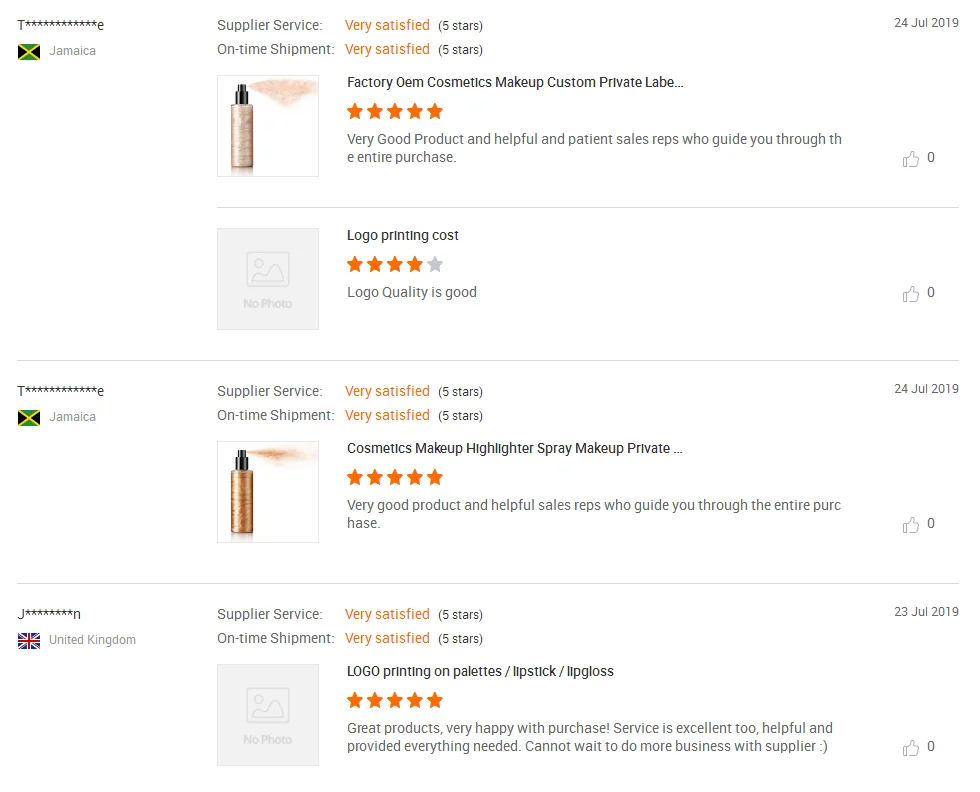Thumbs-up the United Kingdom buyer's review
The height and width of the screenshot is (792, 980).
(911, 747)
